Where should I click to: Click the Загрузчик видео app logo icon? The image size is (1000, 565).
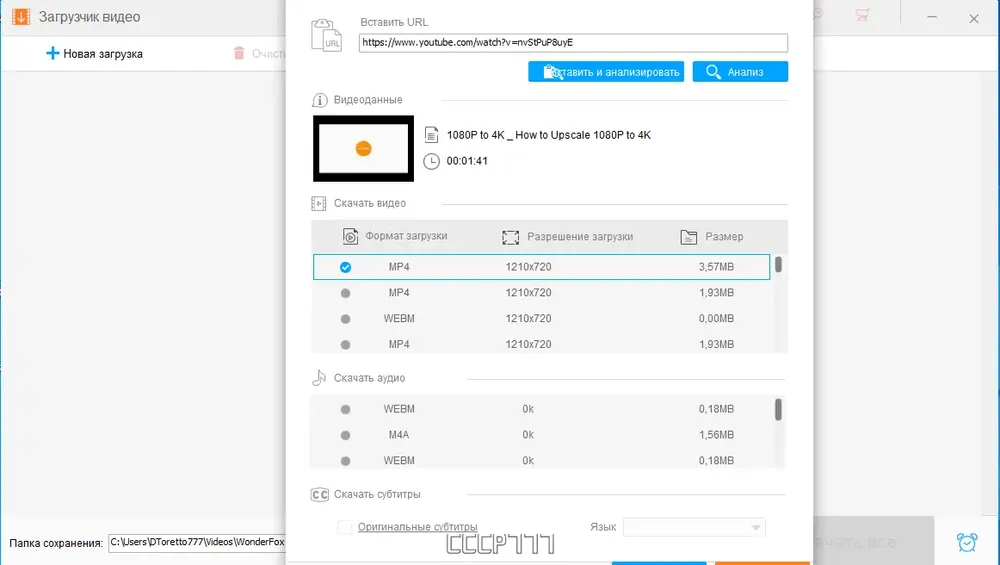pos(21,17)
